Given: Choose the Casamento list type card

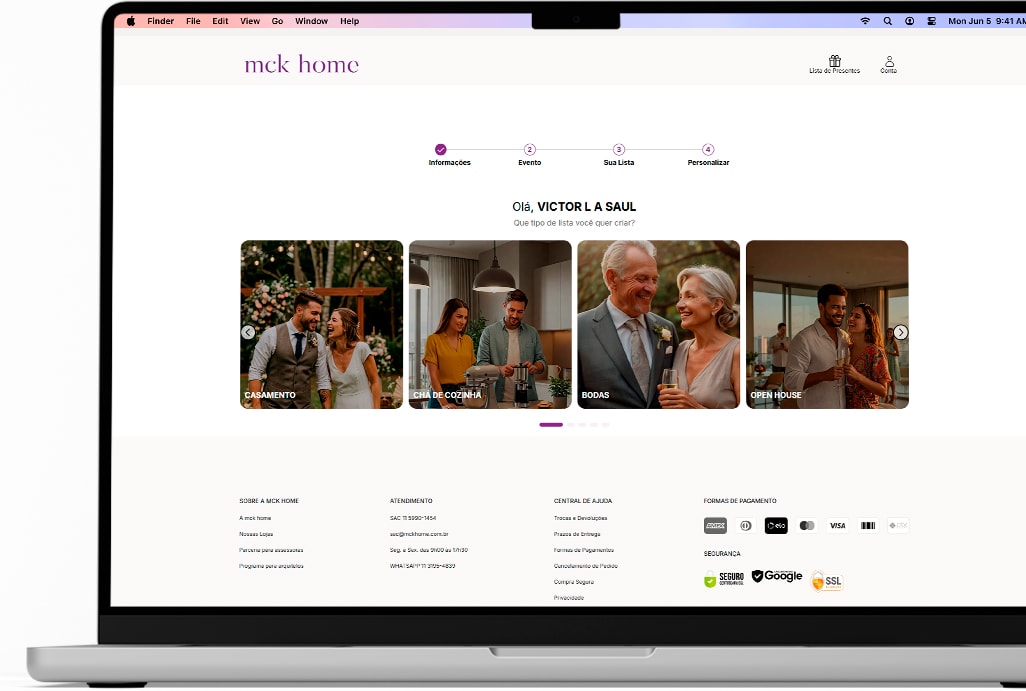Looking at the screenshot, I should point(321,324).
